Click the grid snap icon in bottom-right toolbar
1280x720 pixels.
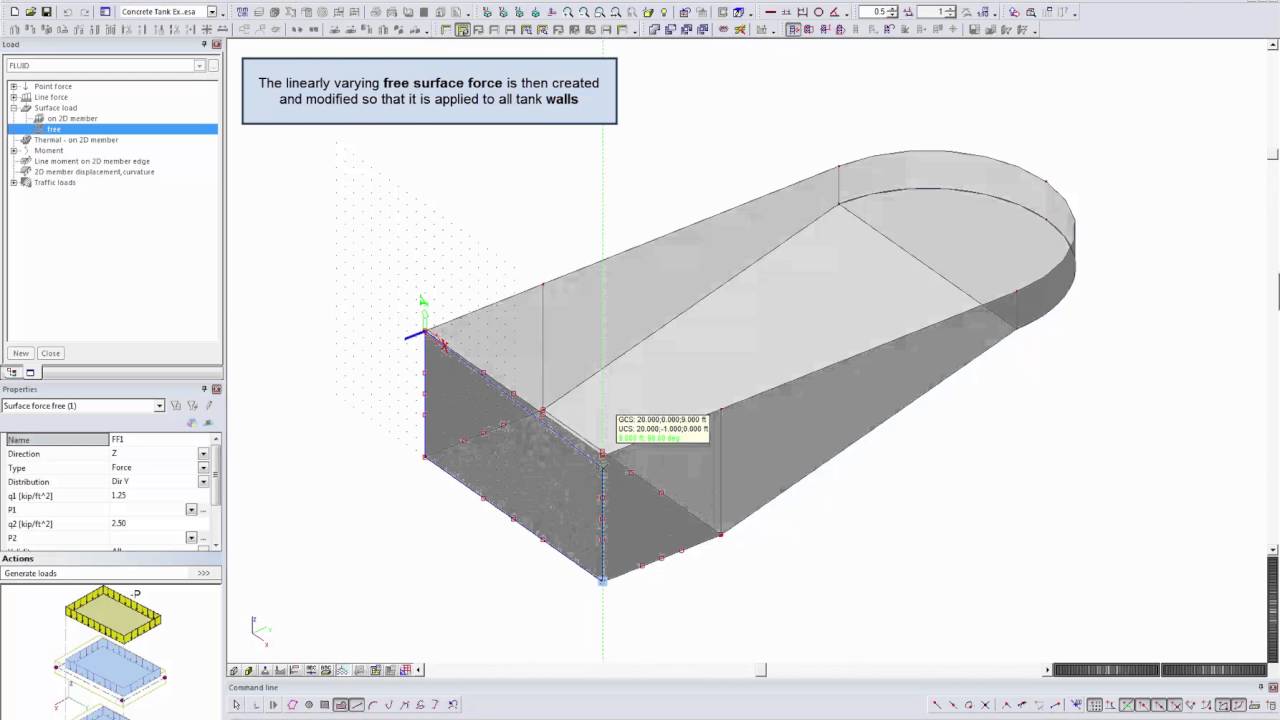[x=1095, y=705]
